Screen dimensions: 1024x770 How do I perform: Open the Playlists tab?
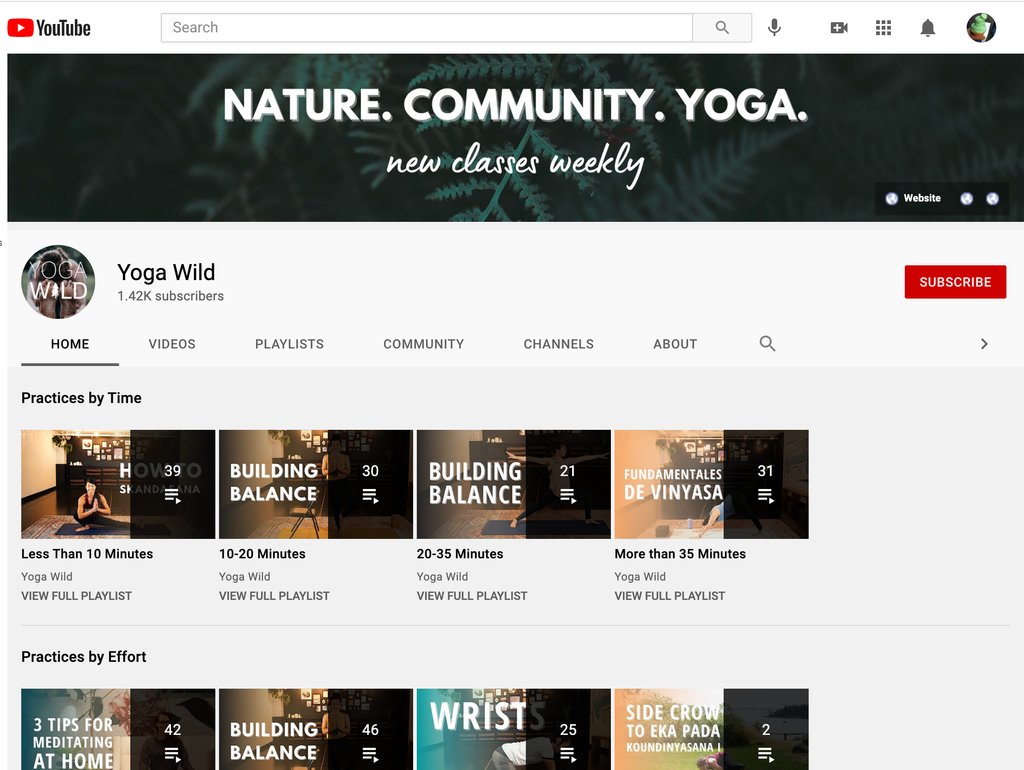(289, 344)
